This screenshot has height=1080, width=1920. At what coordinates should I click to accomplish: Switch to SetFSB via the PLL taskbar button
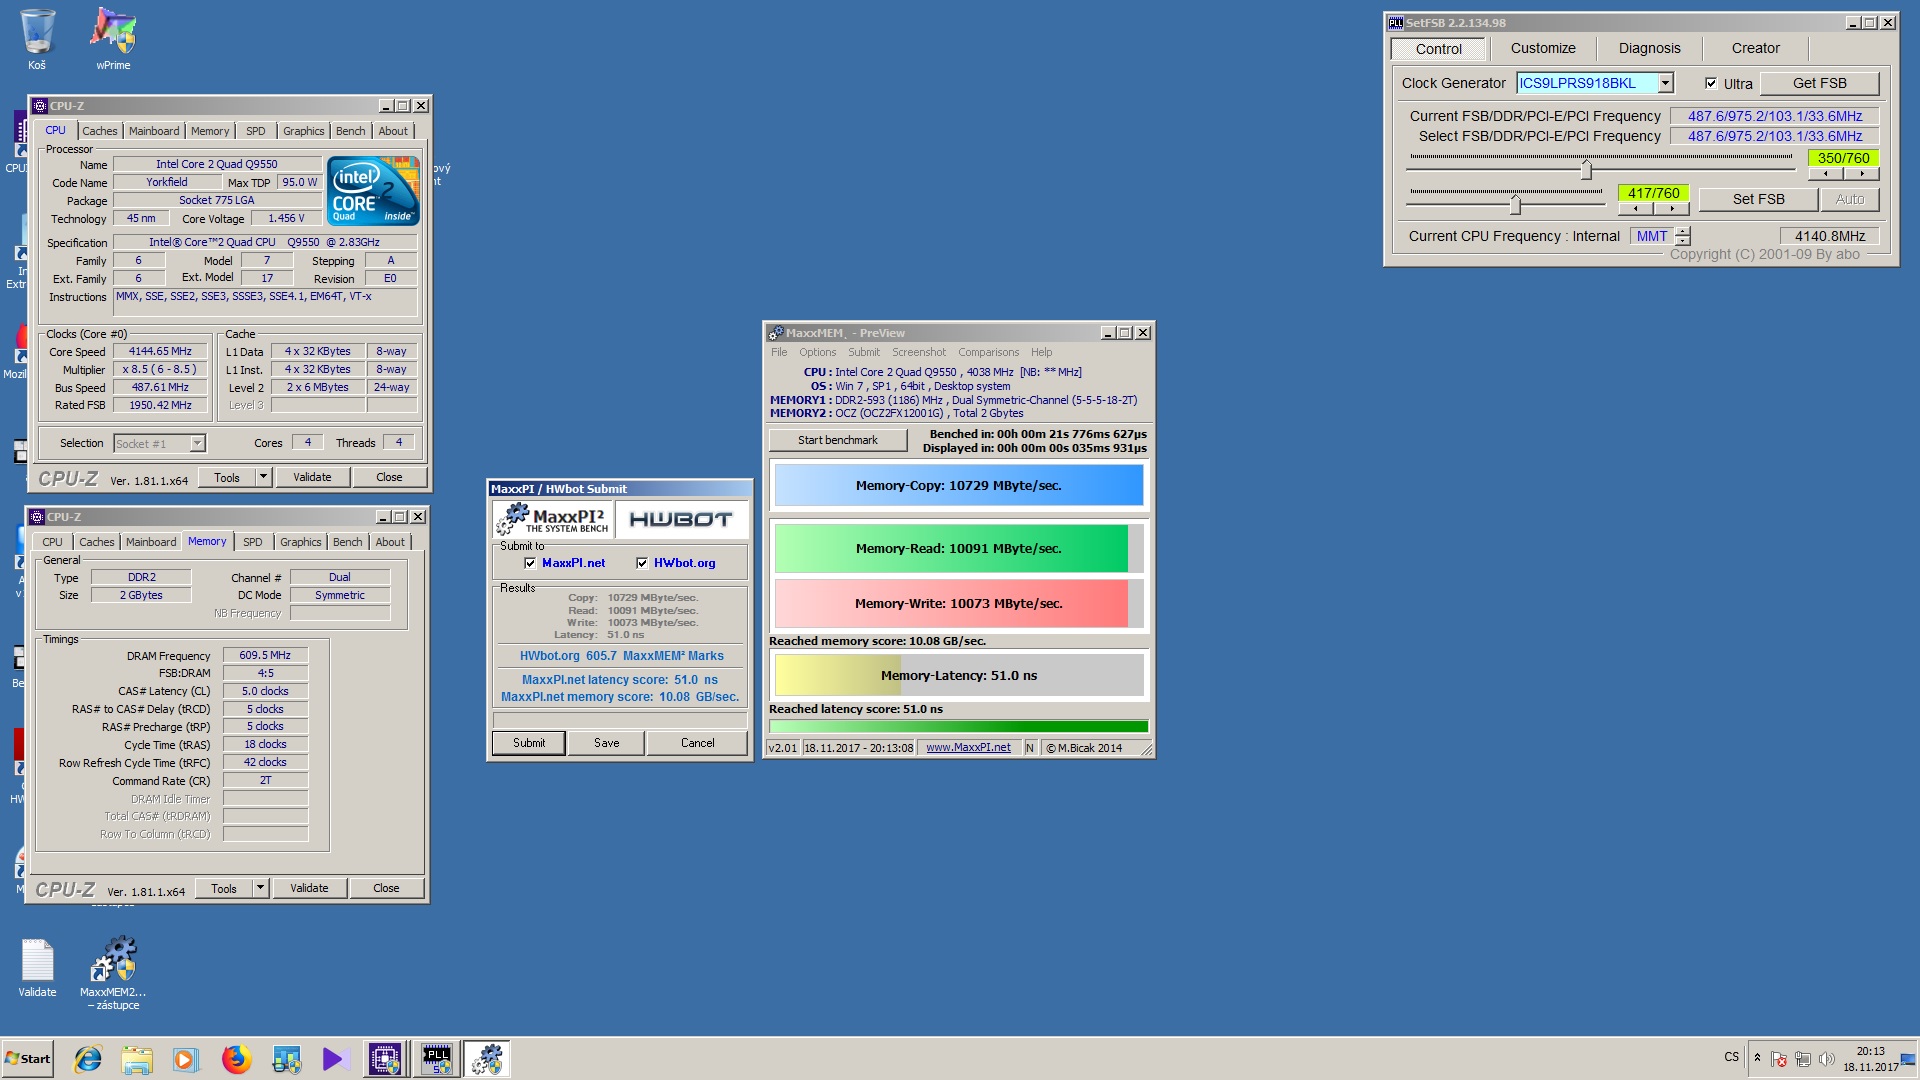tap(436, 1059)
